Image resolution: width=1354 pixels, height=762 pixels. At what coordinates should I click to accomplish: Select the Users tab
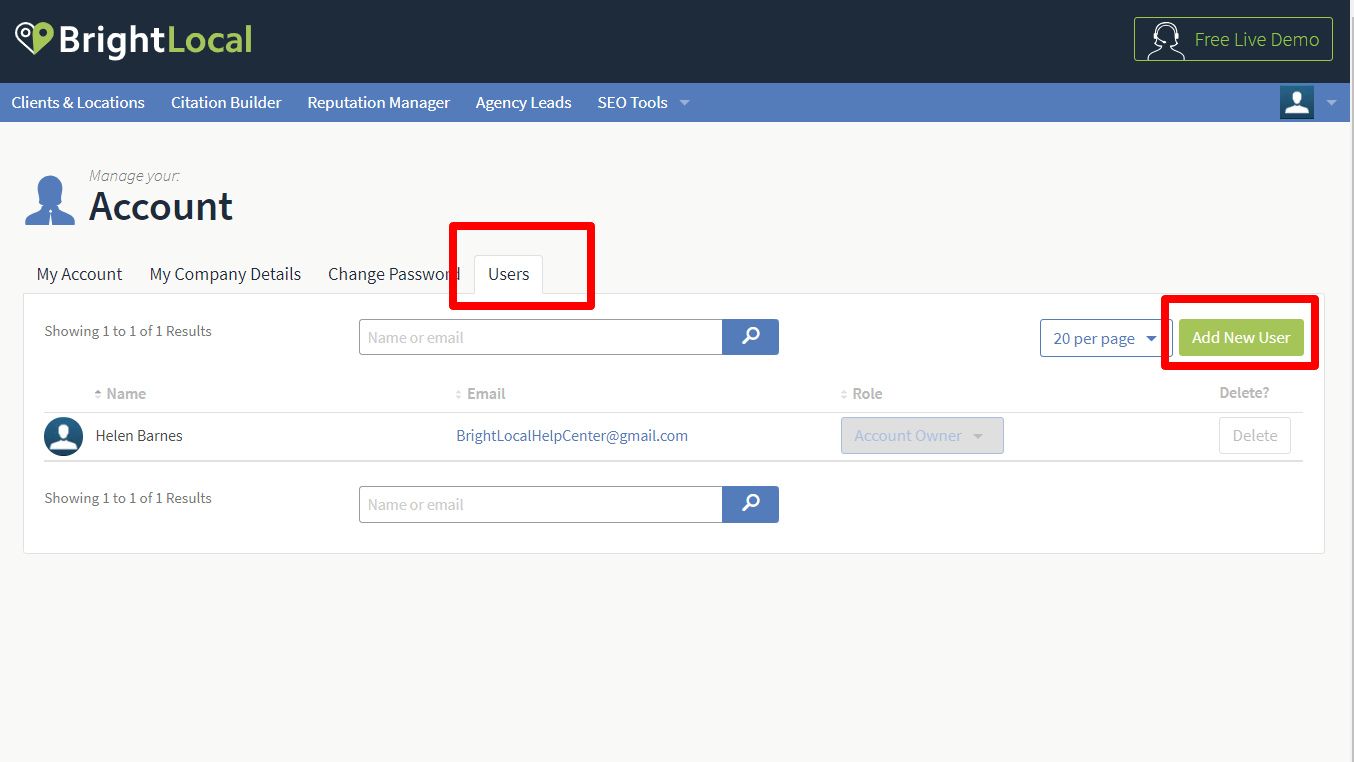[509, 274]
